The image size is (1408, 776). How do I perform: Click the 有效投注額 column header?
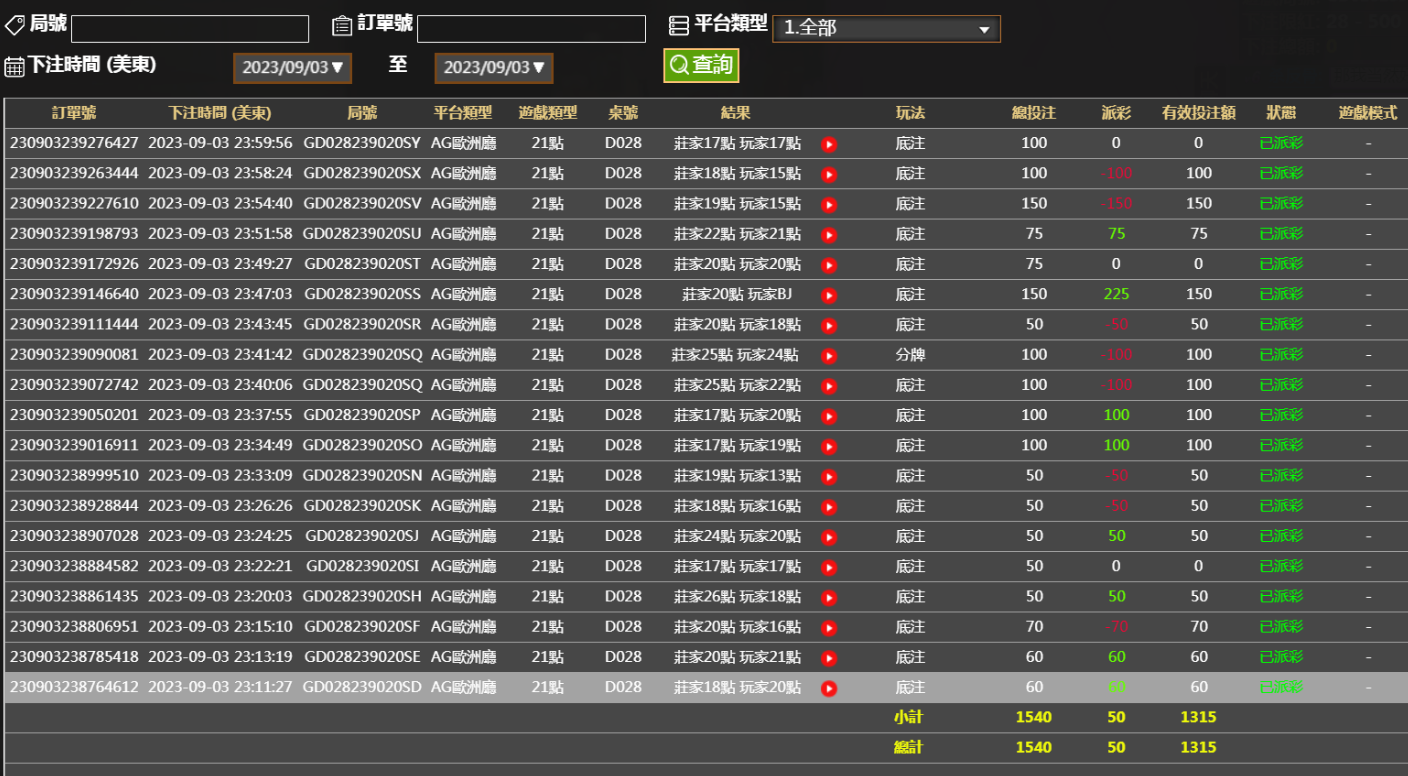pos(1198,113)
